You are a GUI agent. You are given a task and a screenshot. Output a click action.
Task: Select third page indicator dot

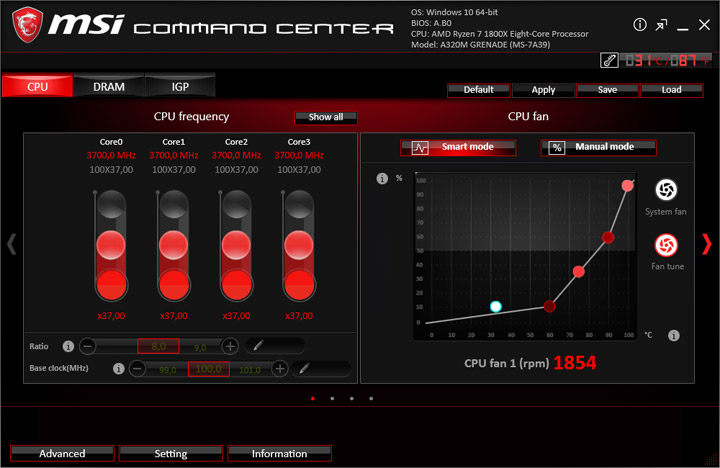[351, 399]
